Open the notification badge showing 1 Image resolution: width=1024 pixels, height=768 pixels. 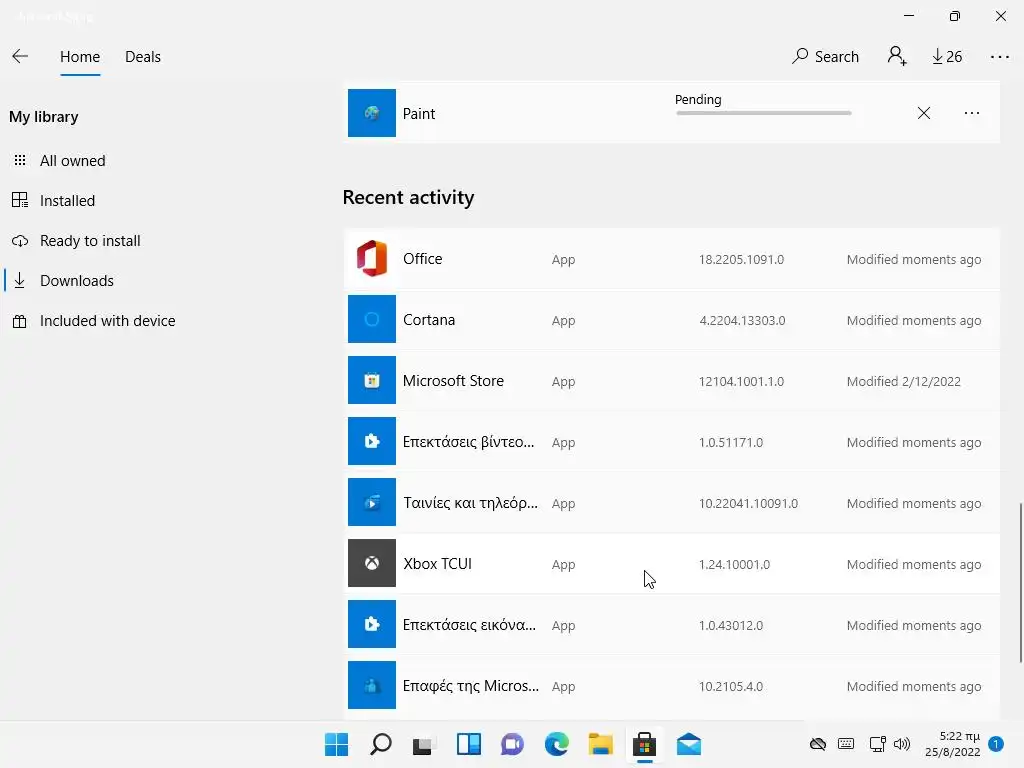996,744
